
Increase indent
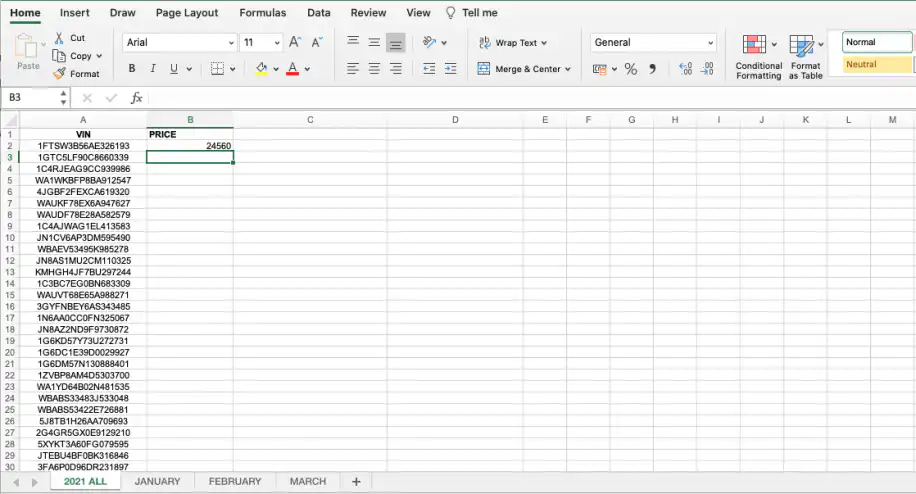(x=450, y=68)
